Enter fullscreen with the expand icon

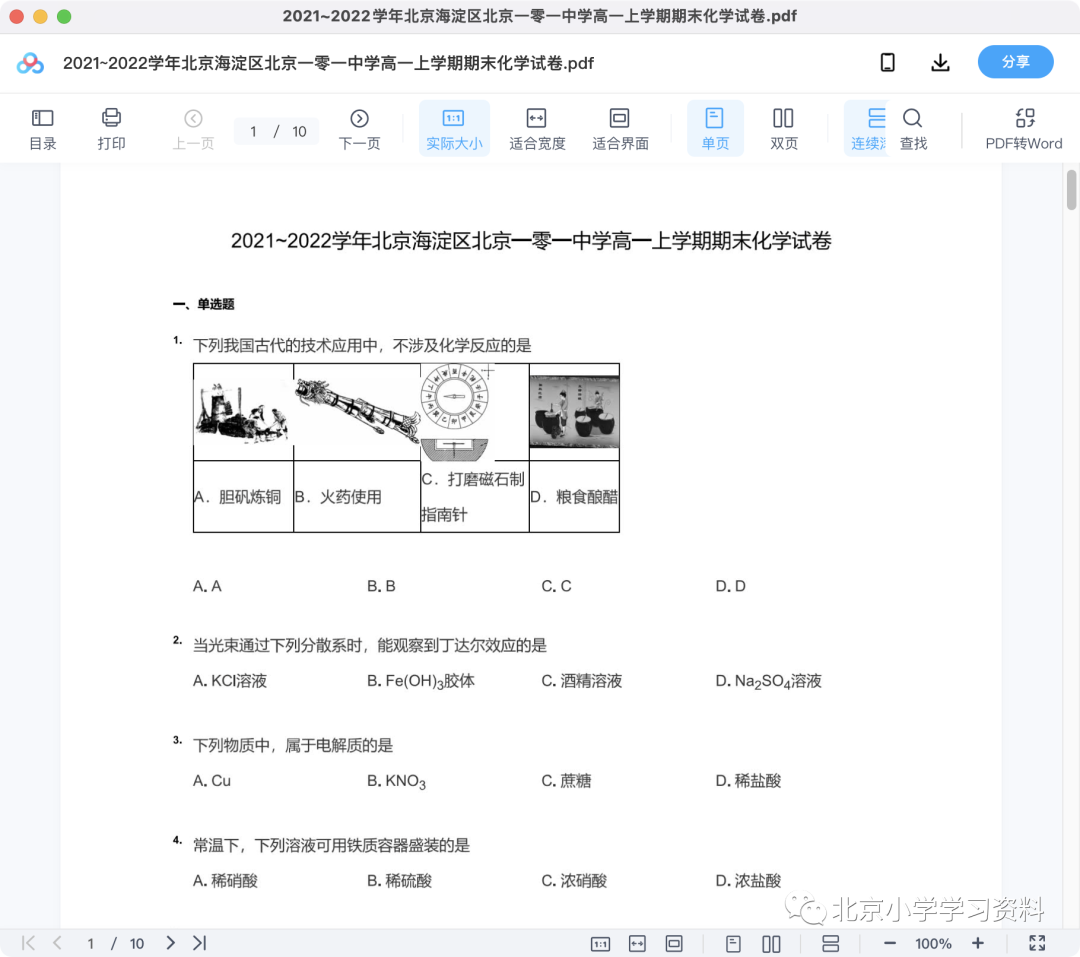pyautogui.click(x=1037, y=943)
